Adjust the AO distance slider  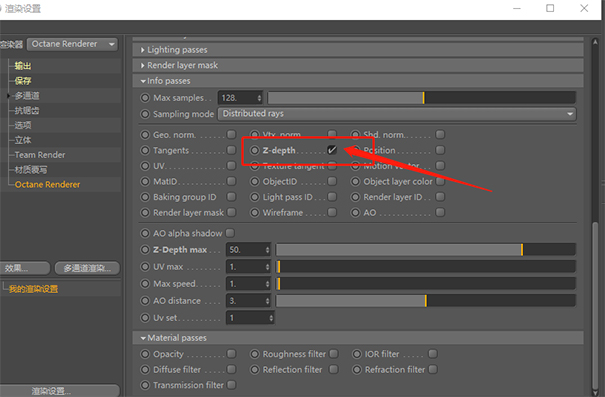tap(426, 301)
